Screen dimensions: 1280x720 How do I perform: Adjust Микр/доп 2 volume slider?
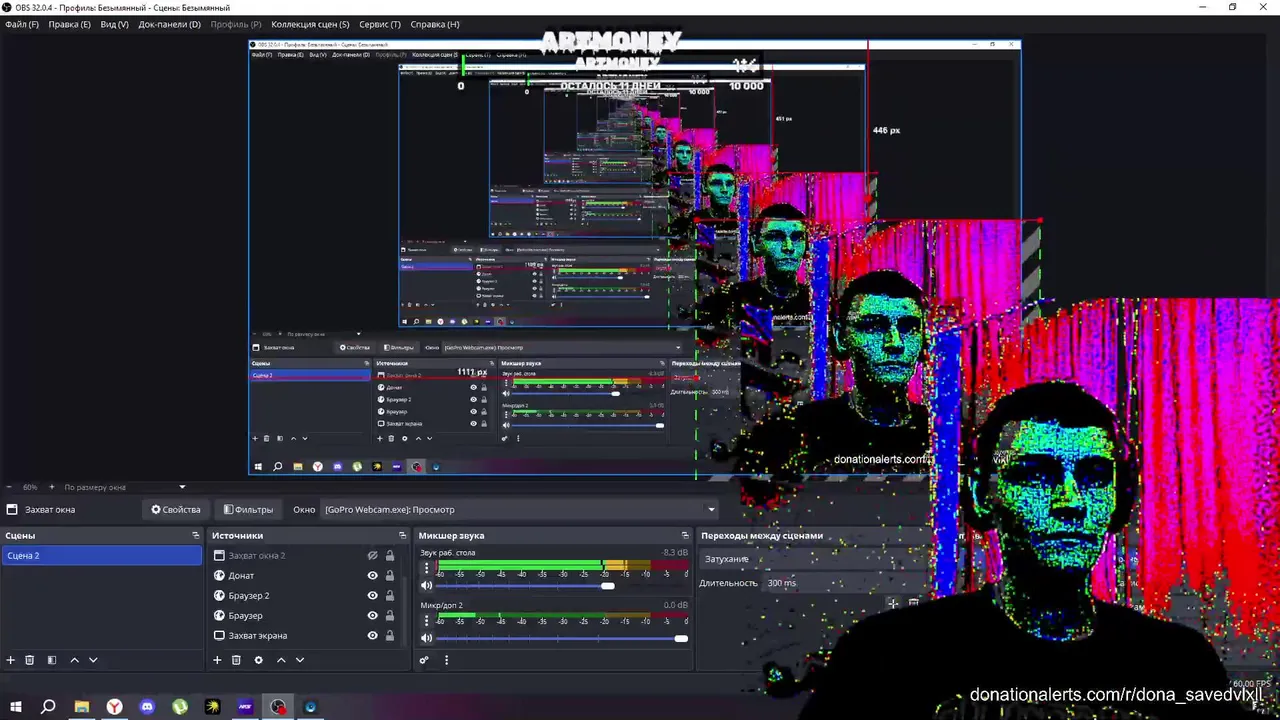[563, 638]
